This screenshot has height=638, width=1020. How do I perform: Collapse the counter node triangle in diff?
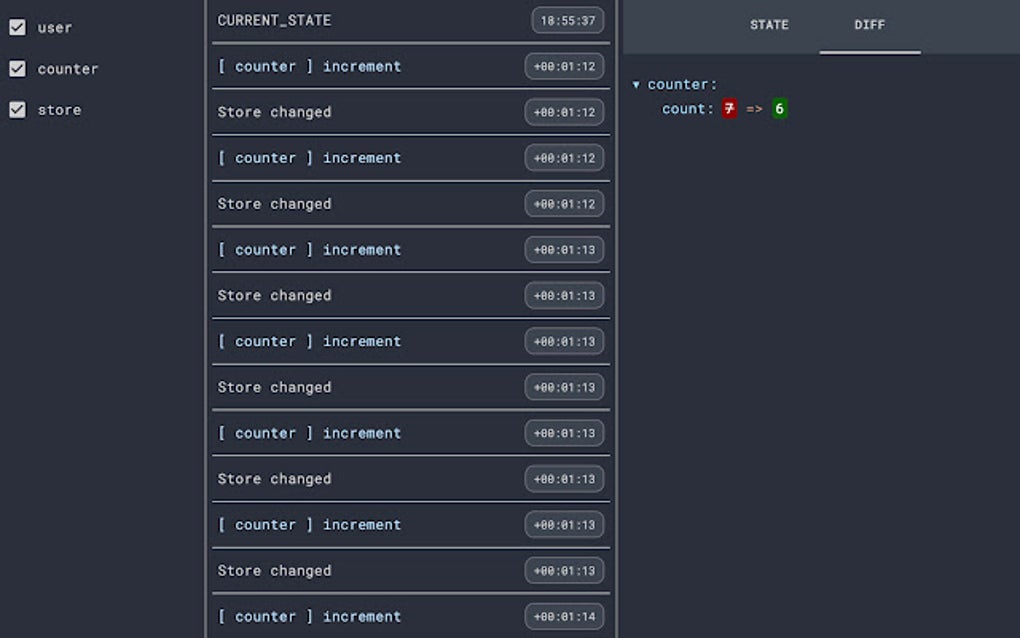(x=636, y=85)
